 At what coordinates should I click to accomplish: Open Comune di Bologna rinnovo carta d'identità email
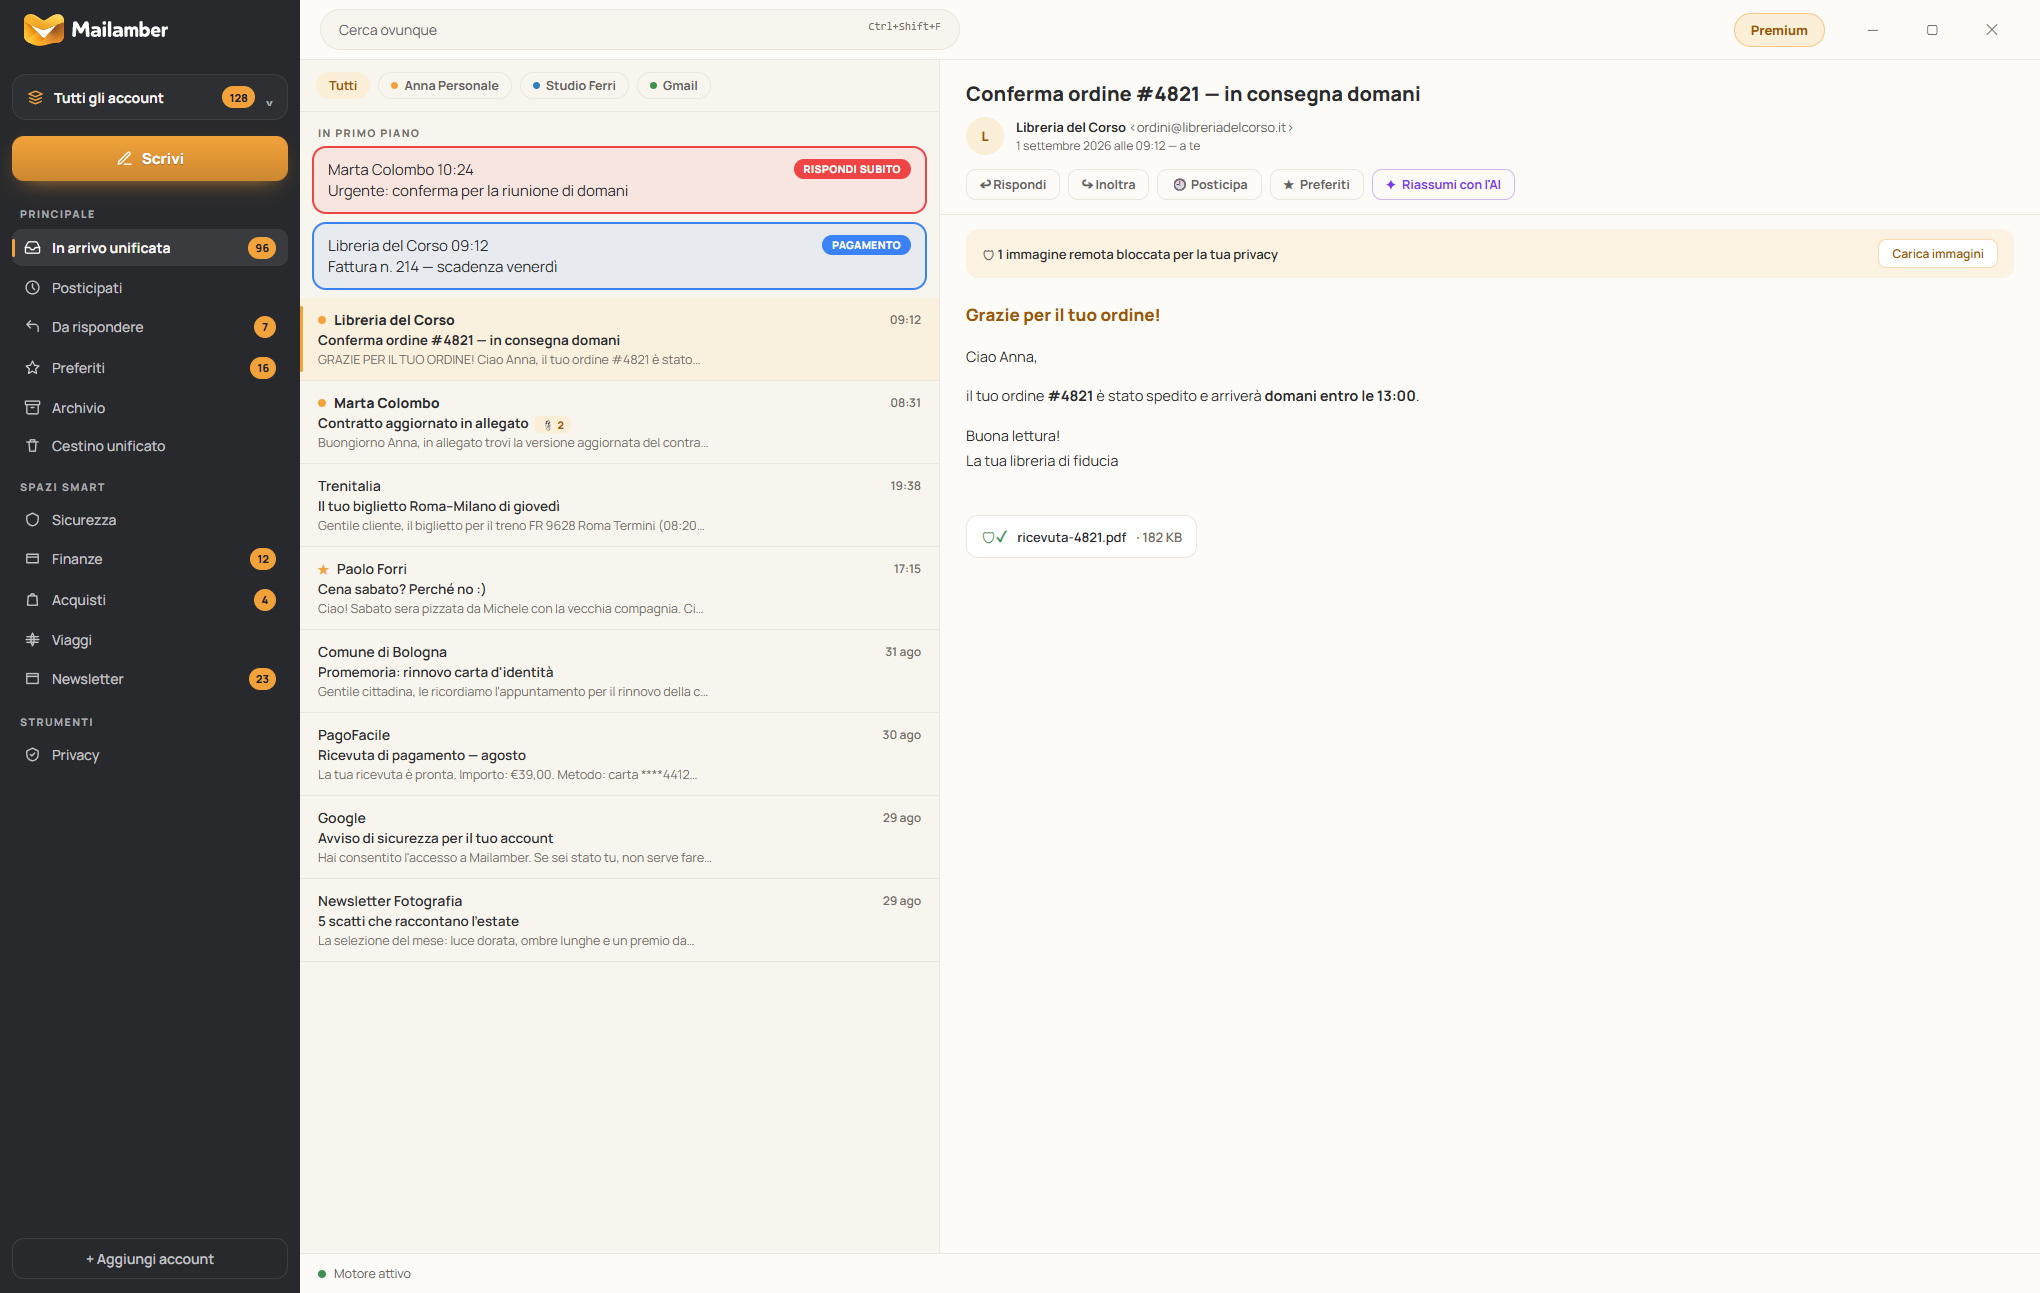click(619, 671)
